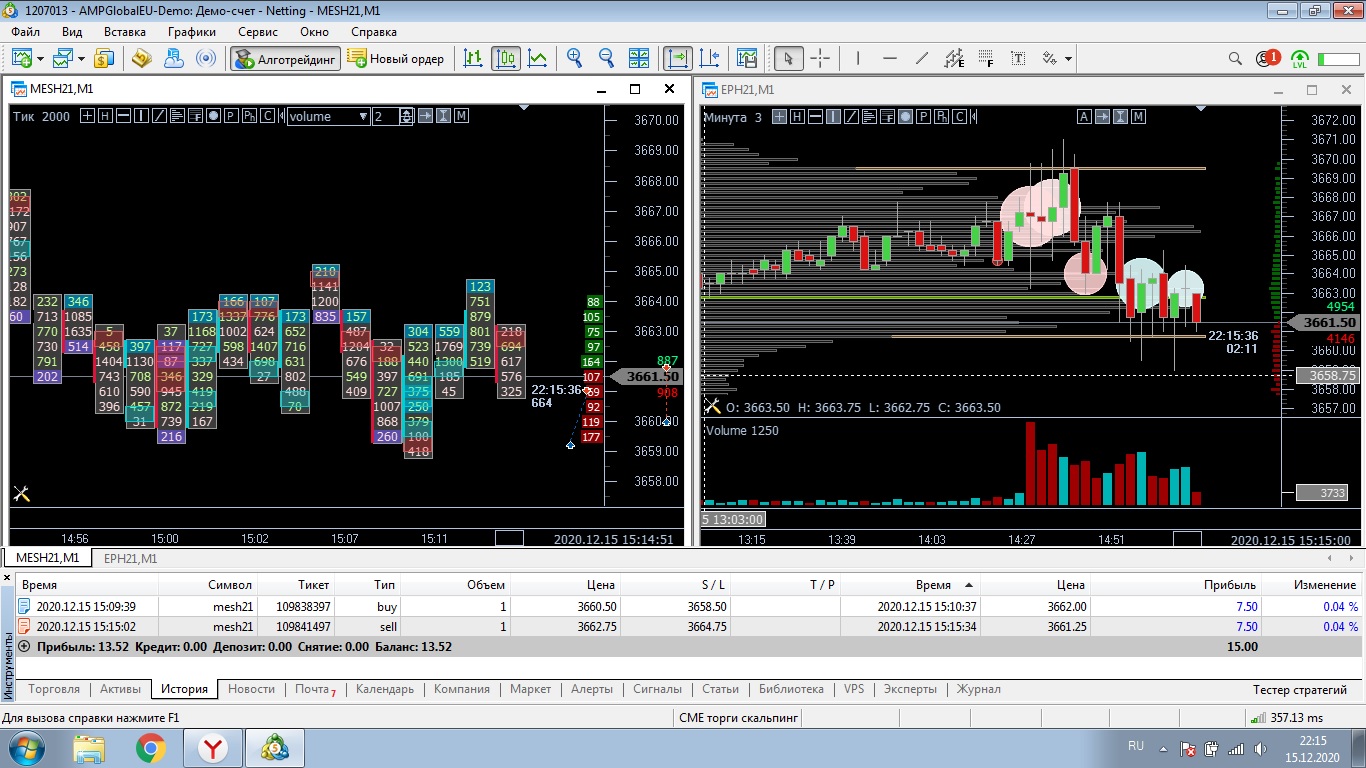Open the profiles chart icon

64,58
